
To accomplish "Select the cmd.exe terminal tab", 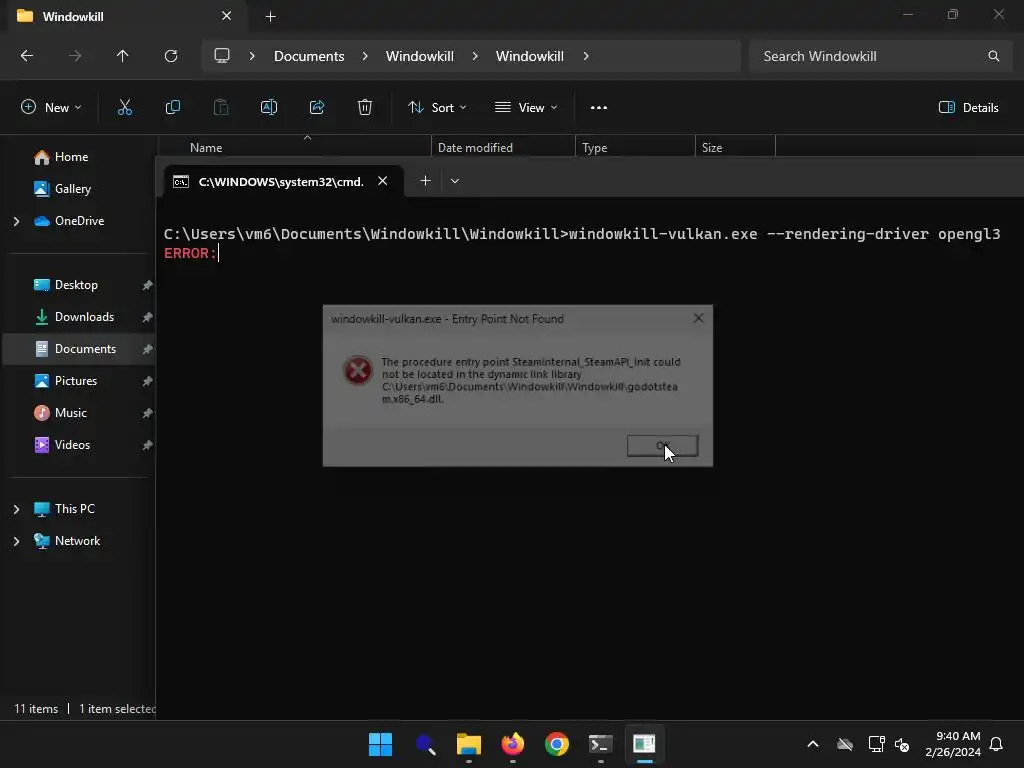I will pyautogui.click(x=283, y=181).
